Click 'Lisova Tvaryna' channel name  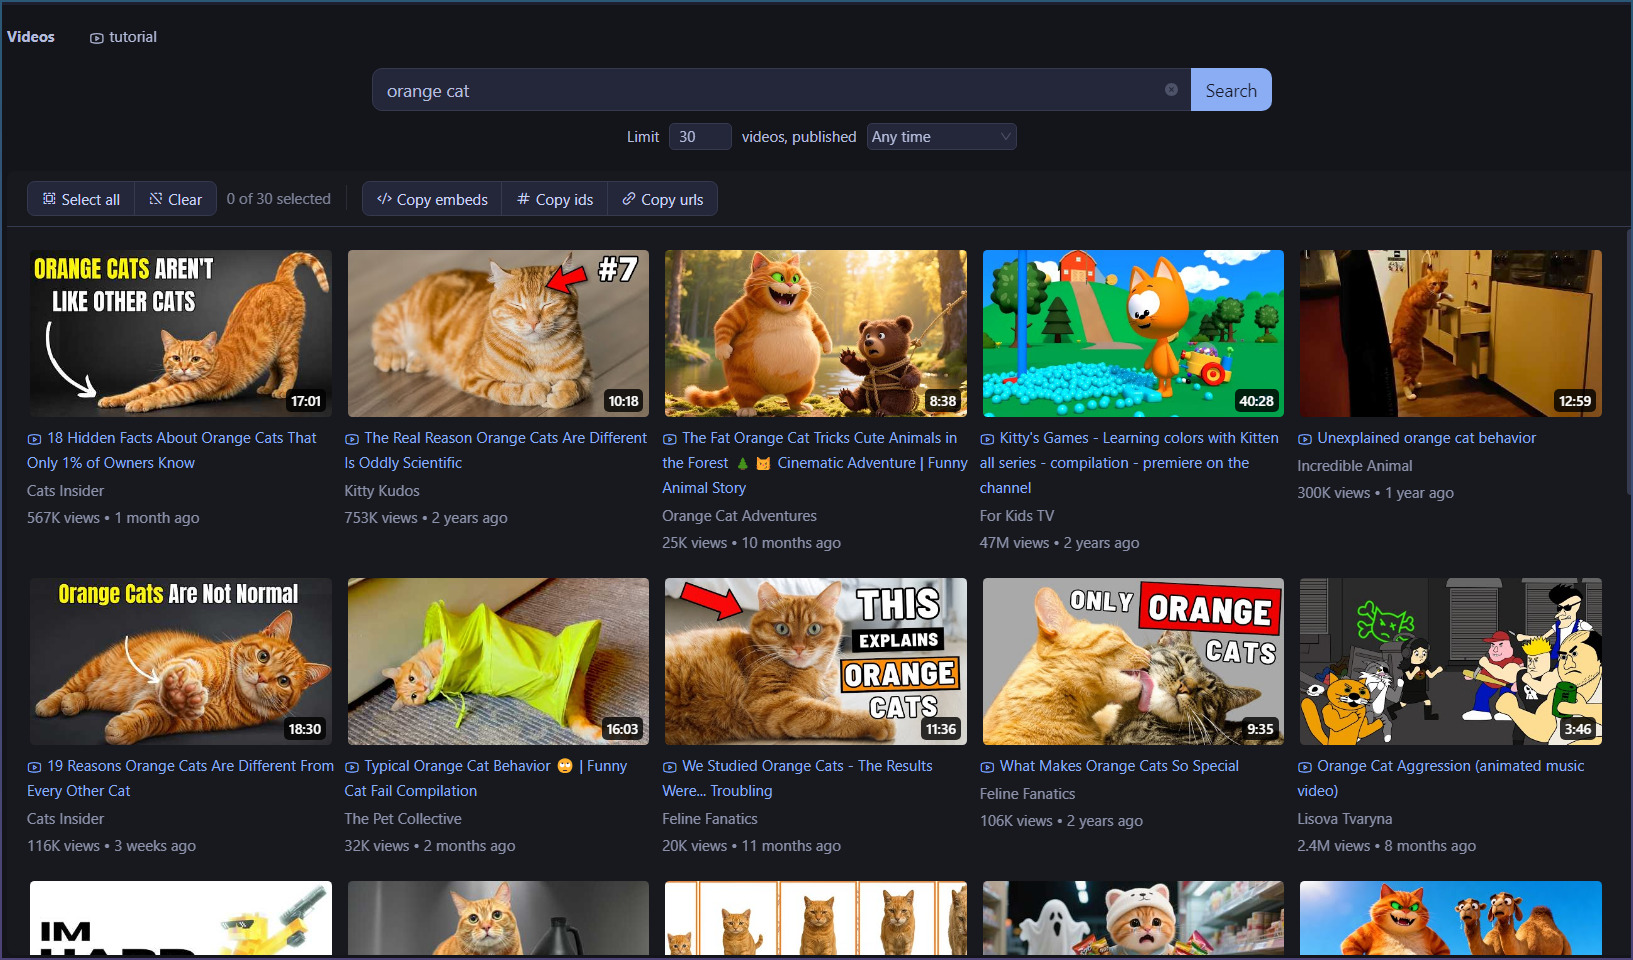click(x=1345, y=819)
